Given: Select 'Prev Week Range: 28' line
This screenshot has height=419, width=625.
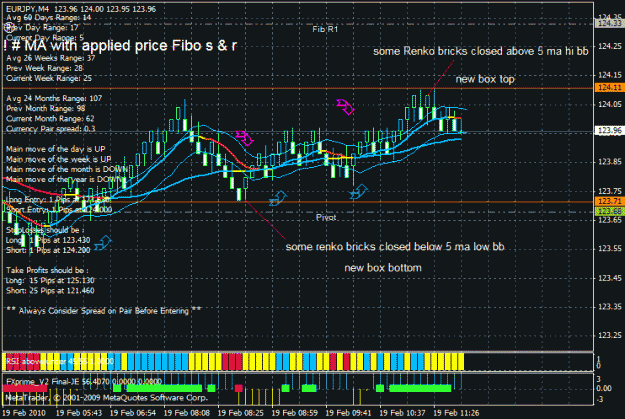Looking at the screenshot, I should tap(44, 68).
